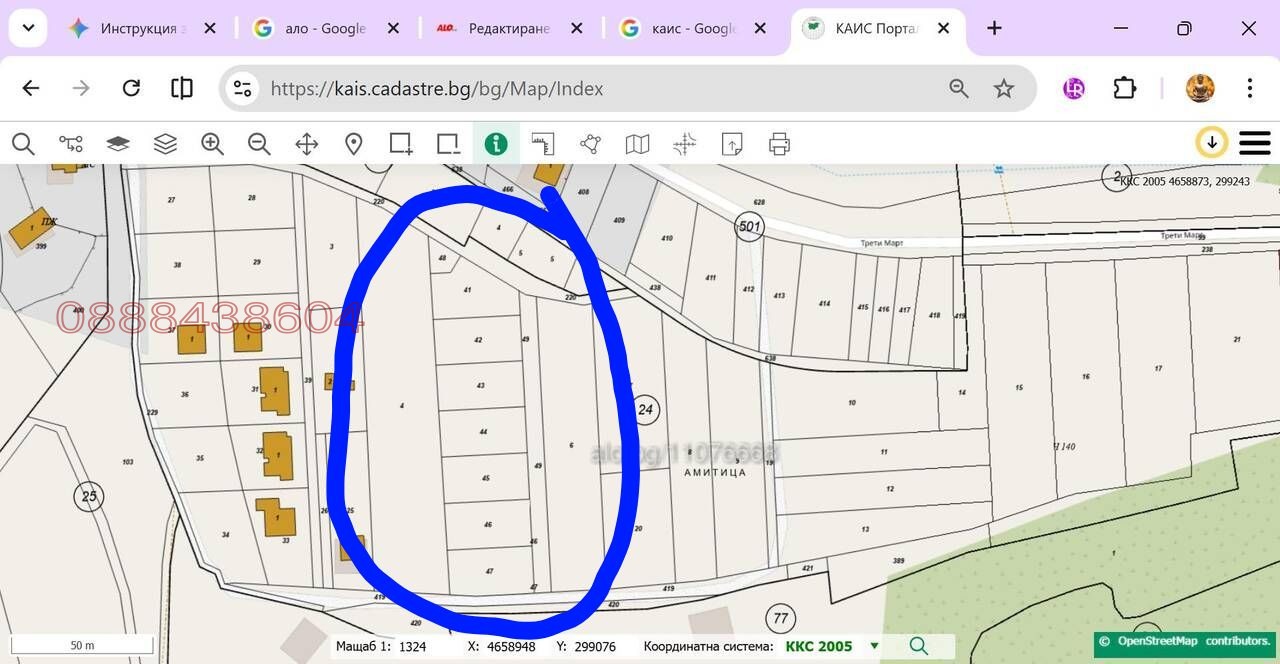Reload the cadastre map page
Viewport: 1280px width, 664px height.
click(131, 88)
